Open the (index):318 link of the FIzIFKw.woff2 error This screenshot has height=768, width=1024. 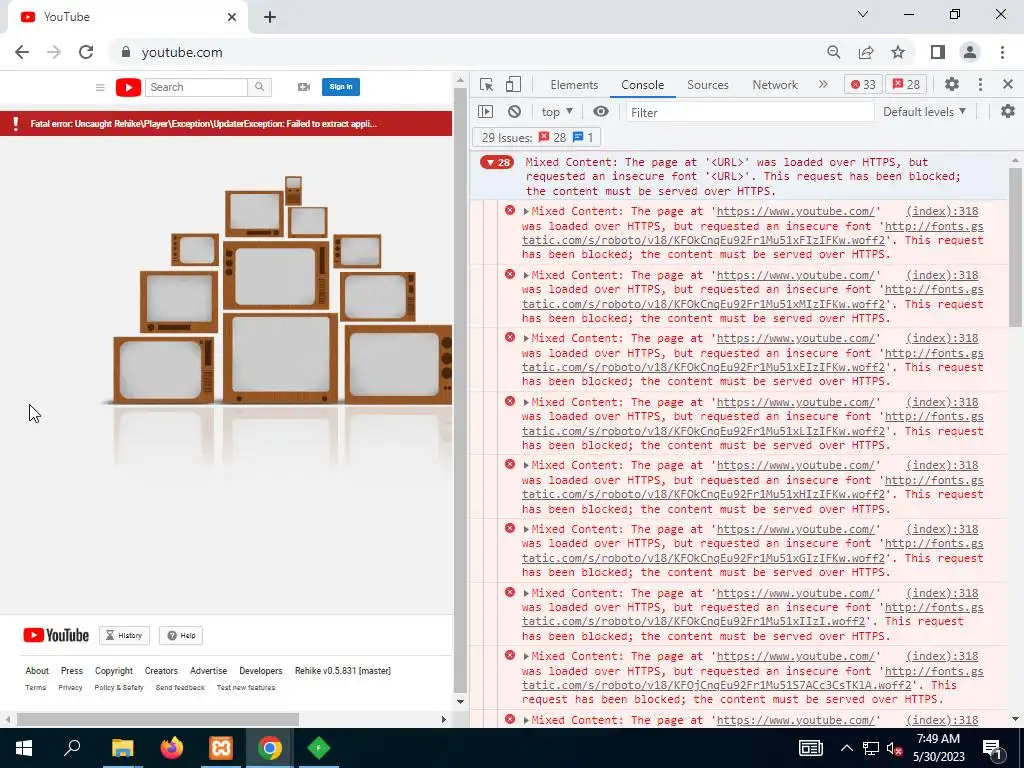(942, 212)
